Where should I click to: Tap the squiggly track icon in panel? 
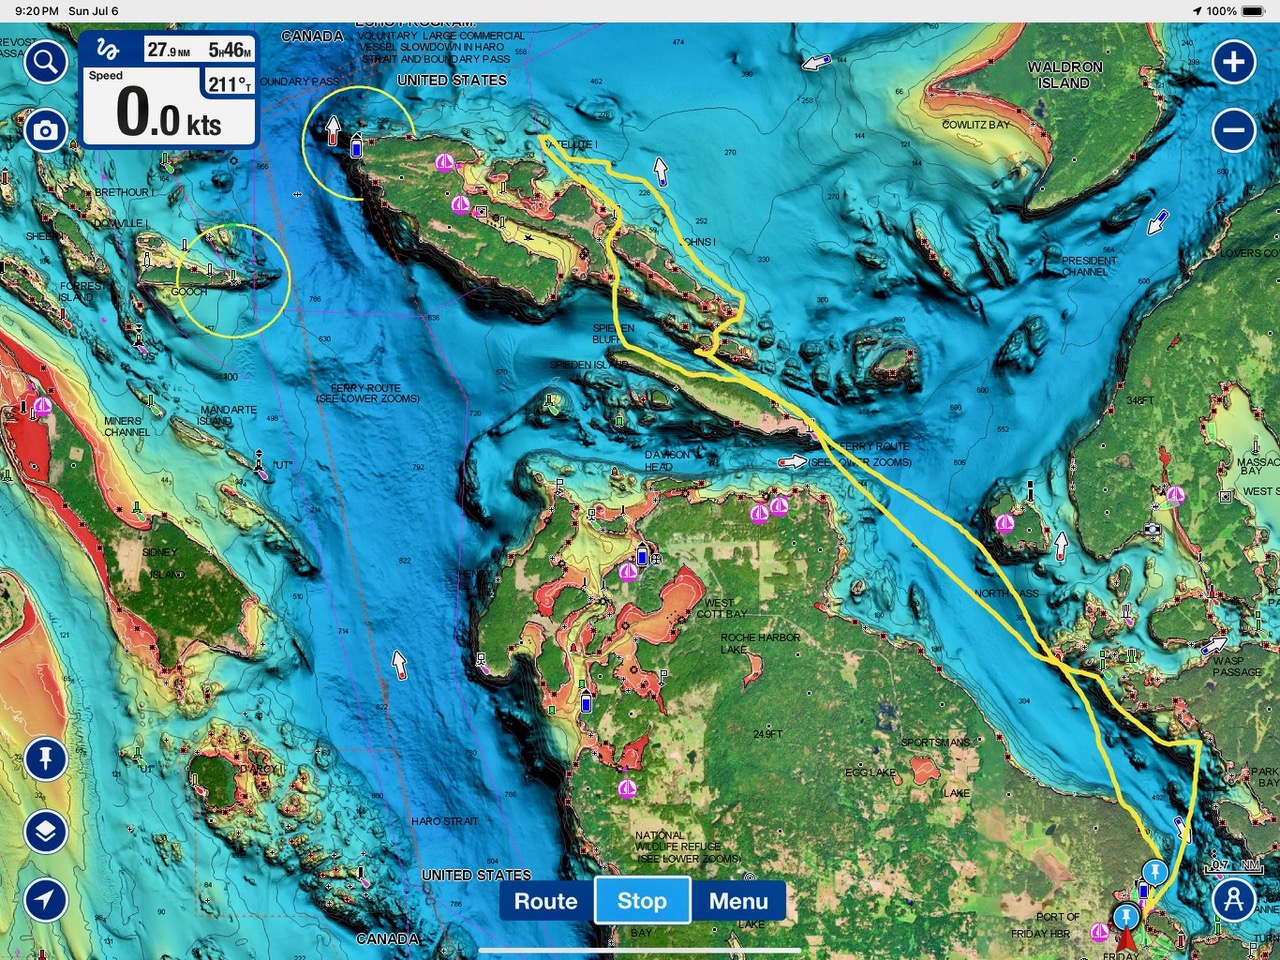coord(109,49)
